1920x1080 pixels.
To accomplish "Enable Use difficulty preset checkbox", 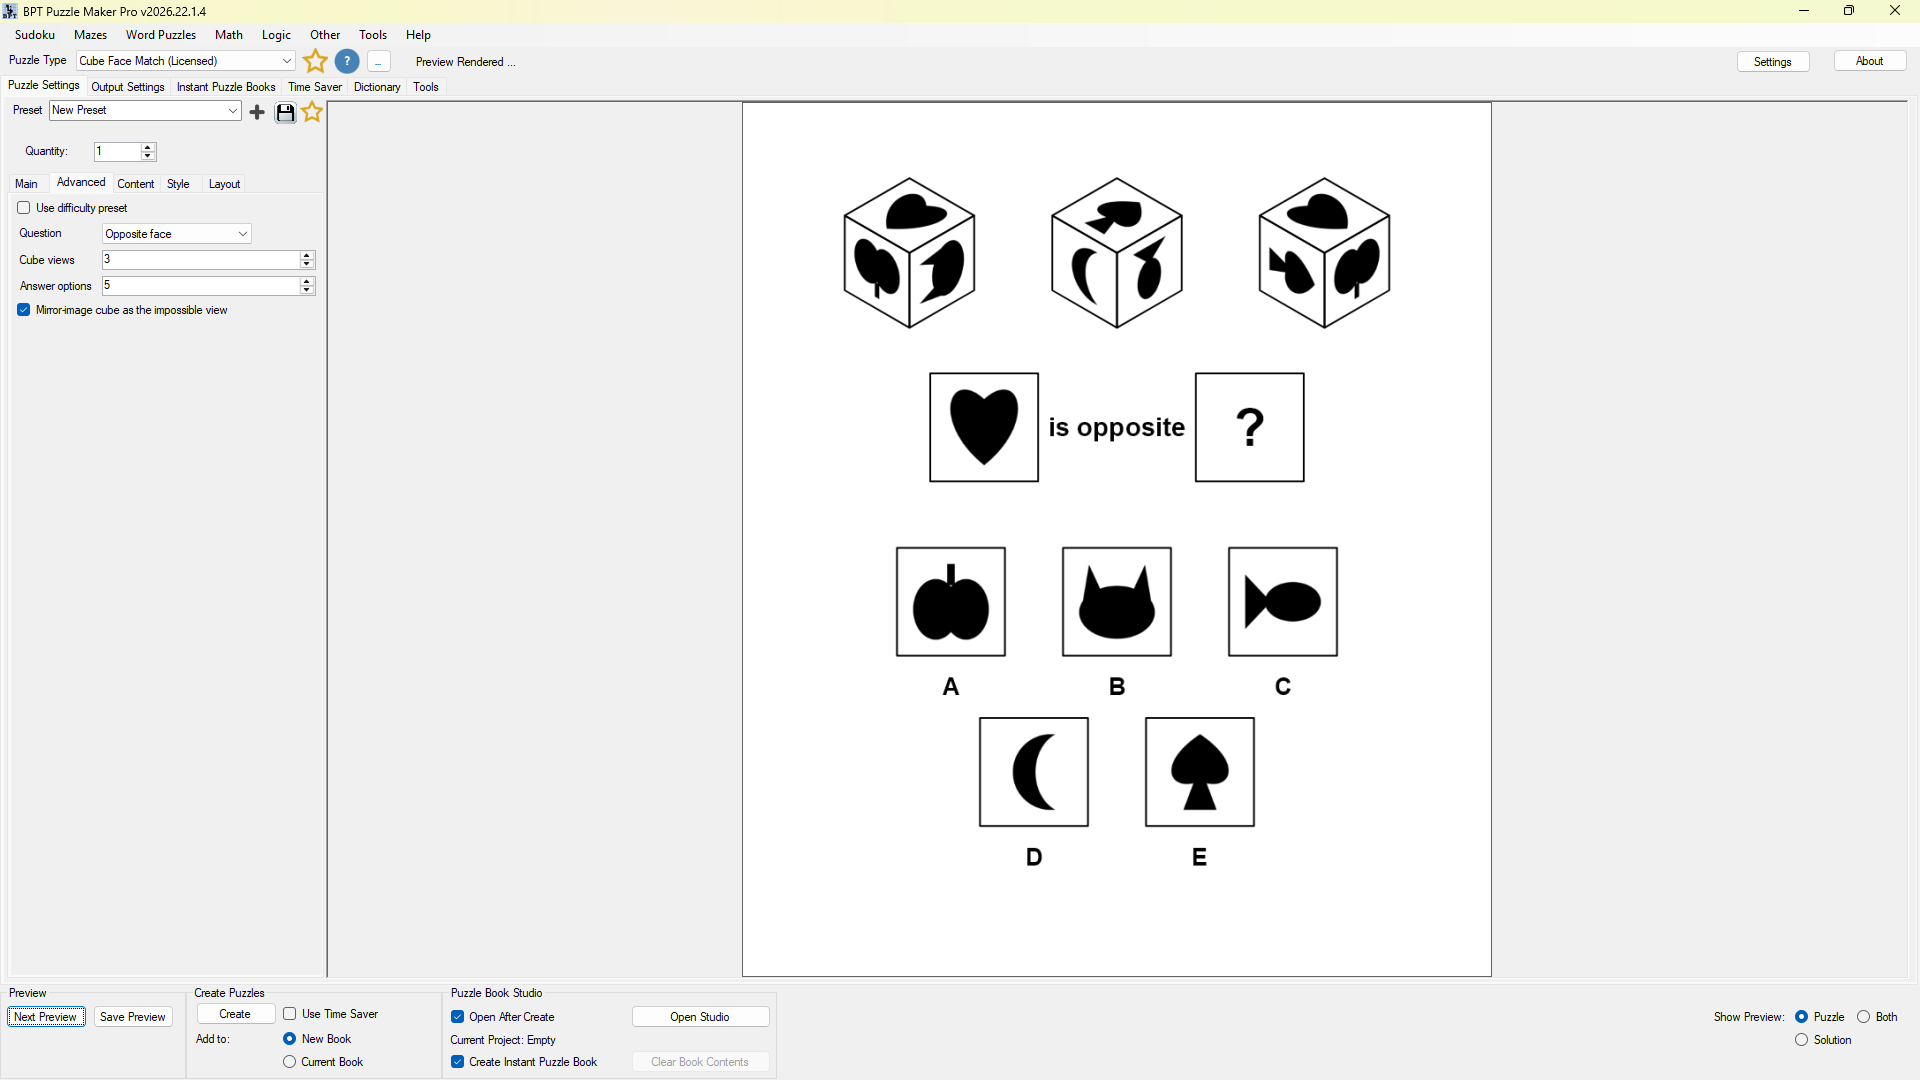I will tap(24, 208).
